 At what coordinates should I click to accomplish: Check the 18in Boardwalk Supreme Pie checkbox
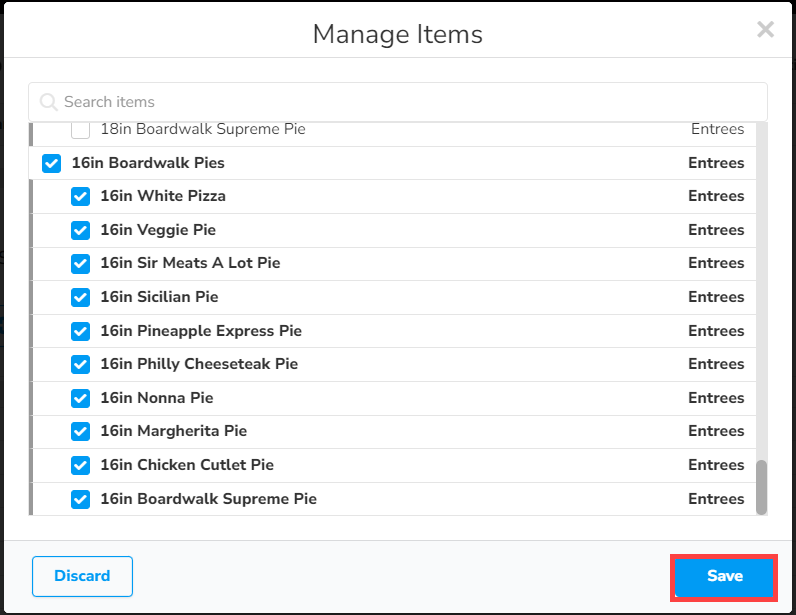tap(81, 130)
